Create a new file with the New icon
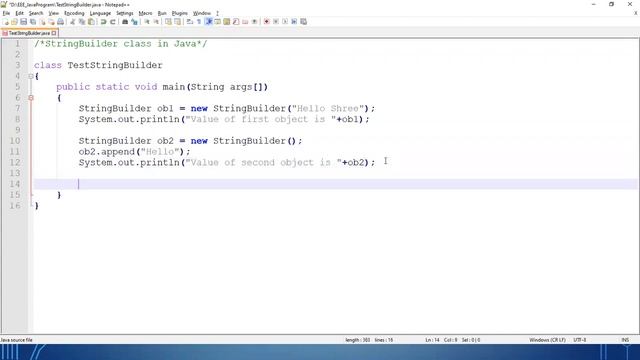Image resolution: width=640 pixels, height=360 pixels. point(5,22)
